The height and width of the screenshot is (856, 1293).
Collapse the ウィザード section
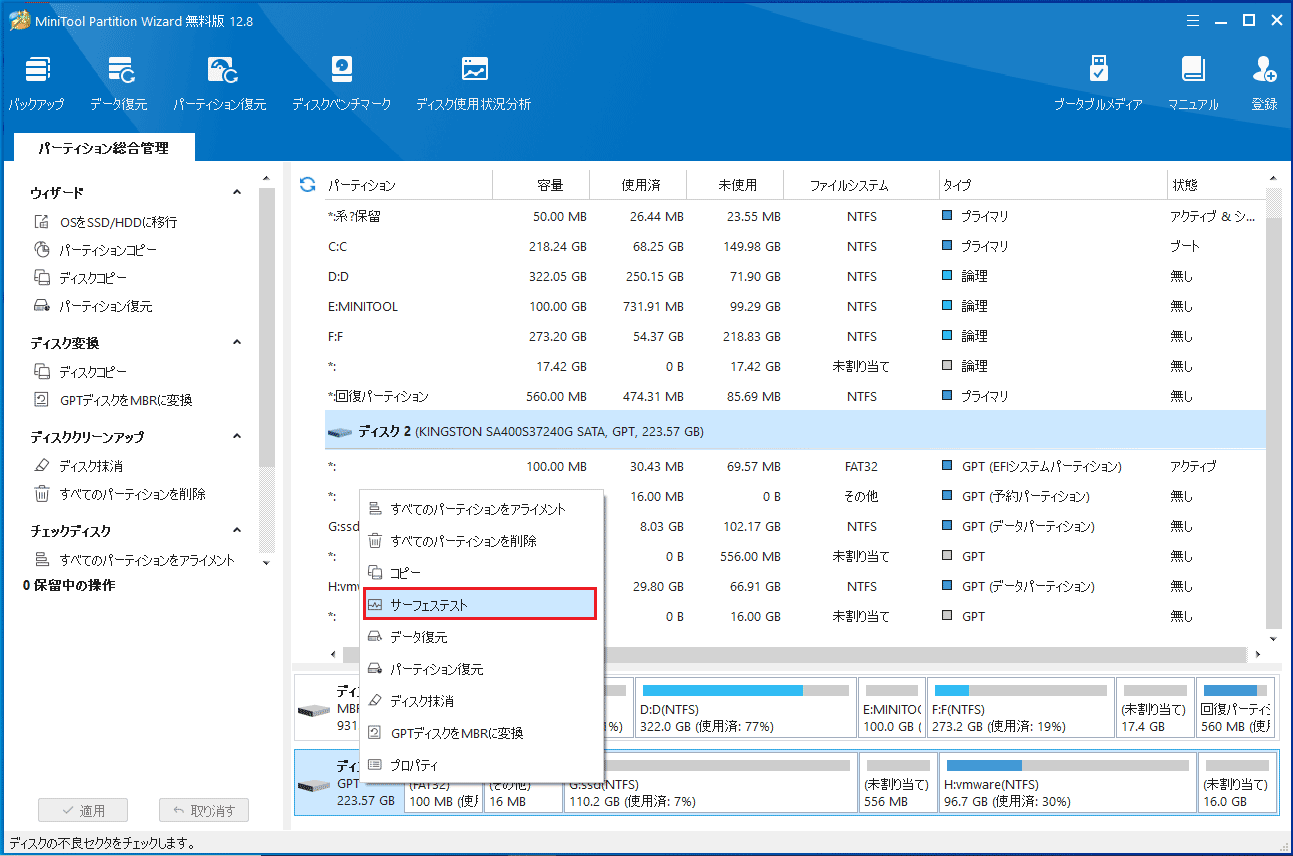(237, 192)
